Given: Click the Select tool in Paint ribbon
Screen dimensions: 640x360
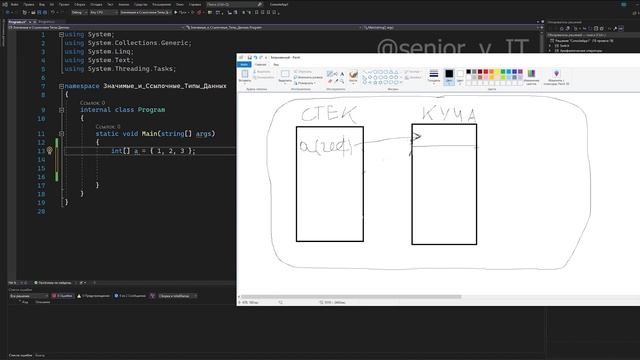Looking at the screenshot, I should tap(285, 76).
